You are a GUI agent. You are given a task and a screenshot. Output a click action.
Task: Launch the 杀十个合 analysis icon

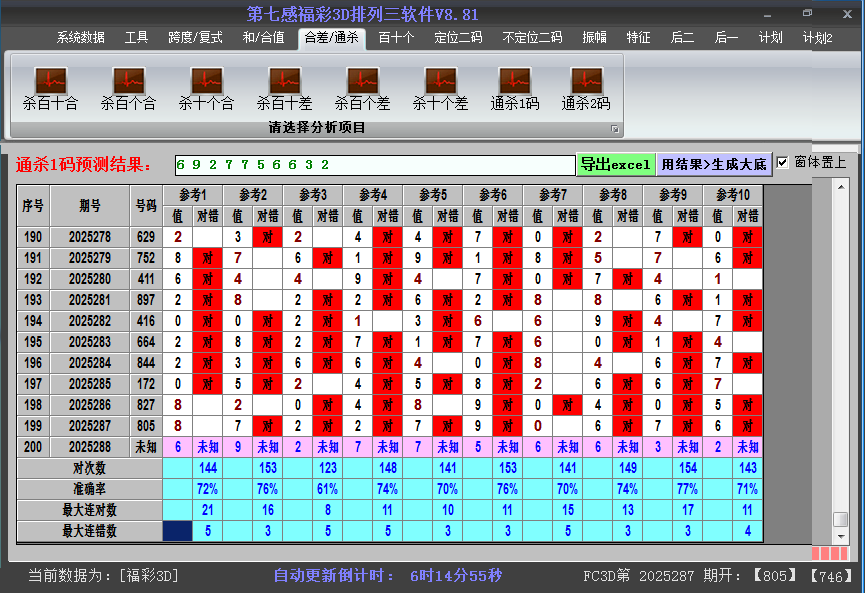coord(206,82)
